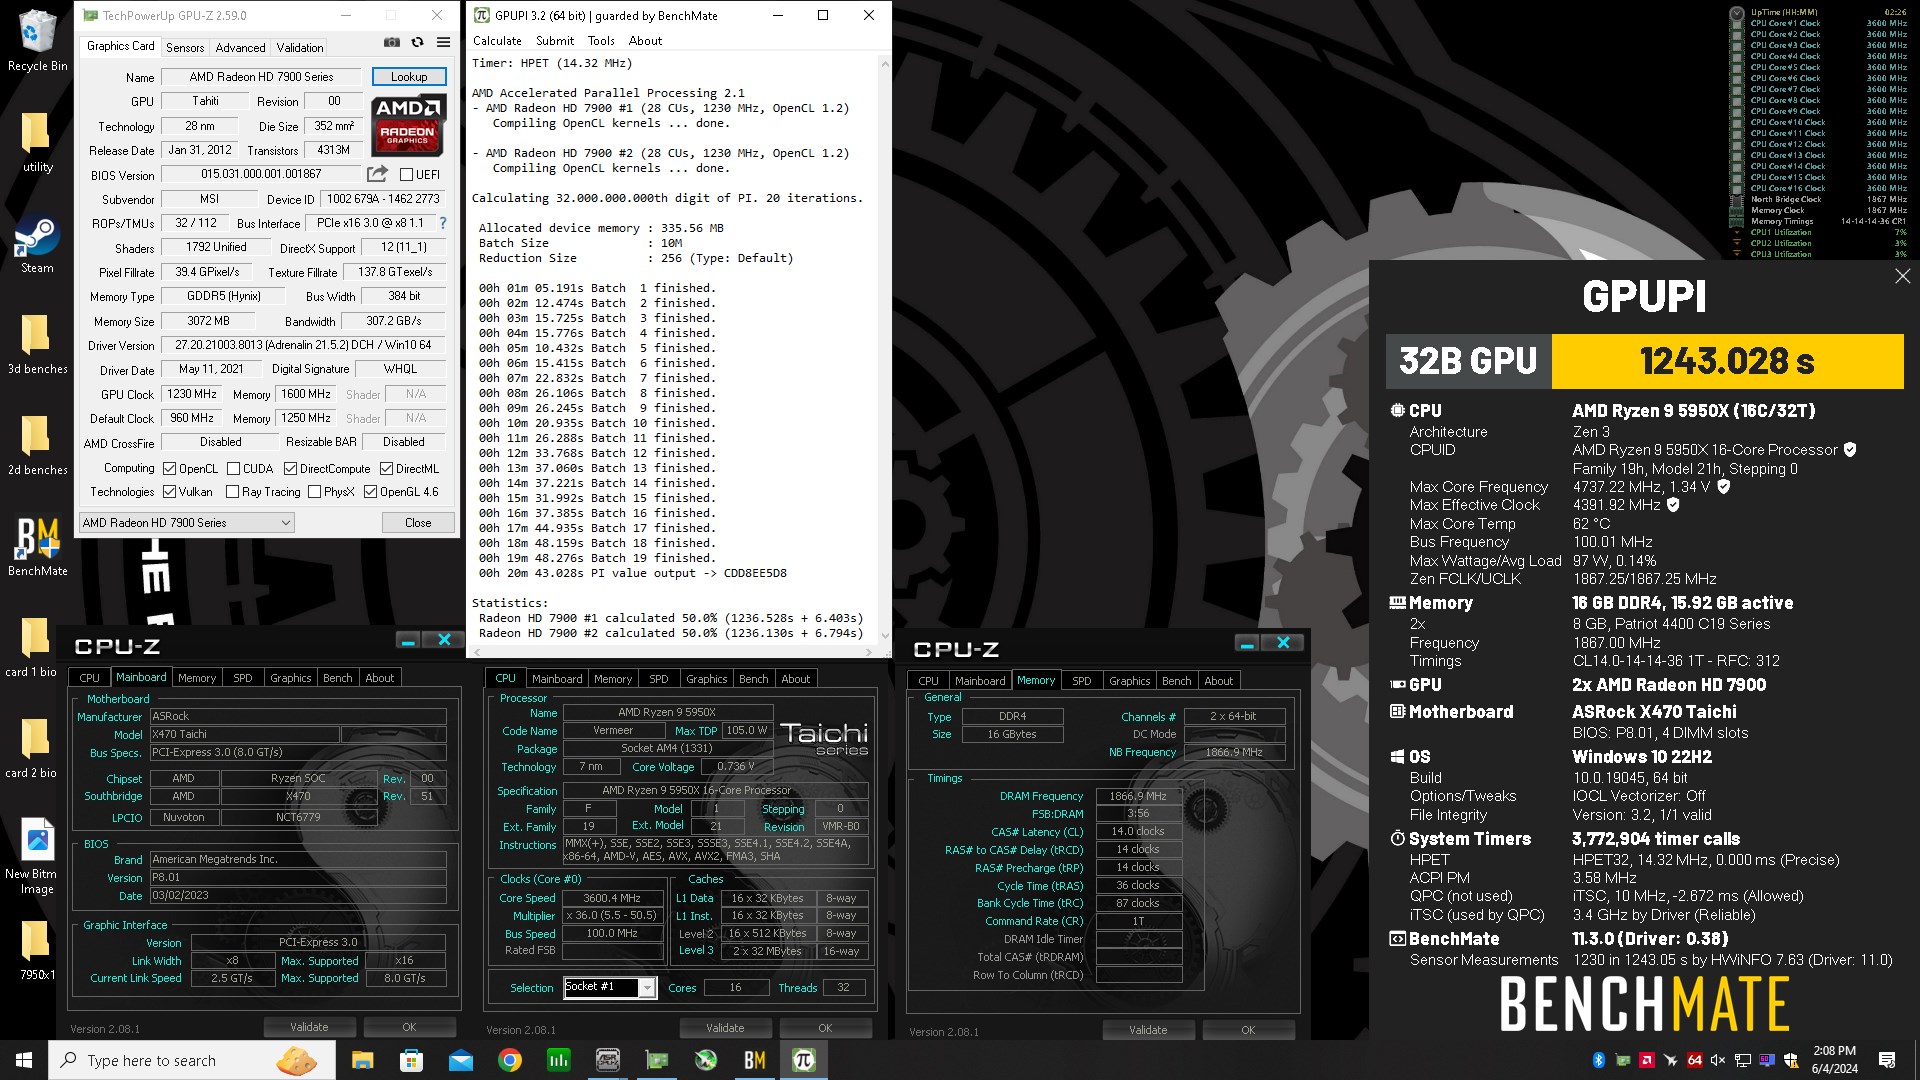The image size is (1920, 1080).
Task: Click Validate in the right CPU-Z window
Action: (1148, 1030)
